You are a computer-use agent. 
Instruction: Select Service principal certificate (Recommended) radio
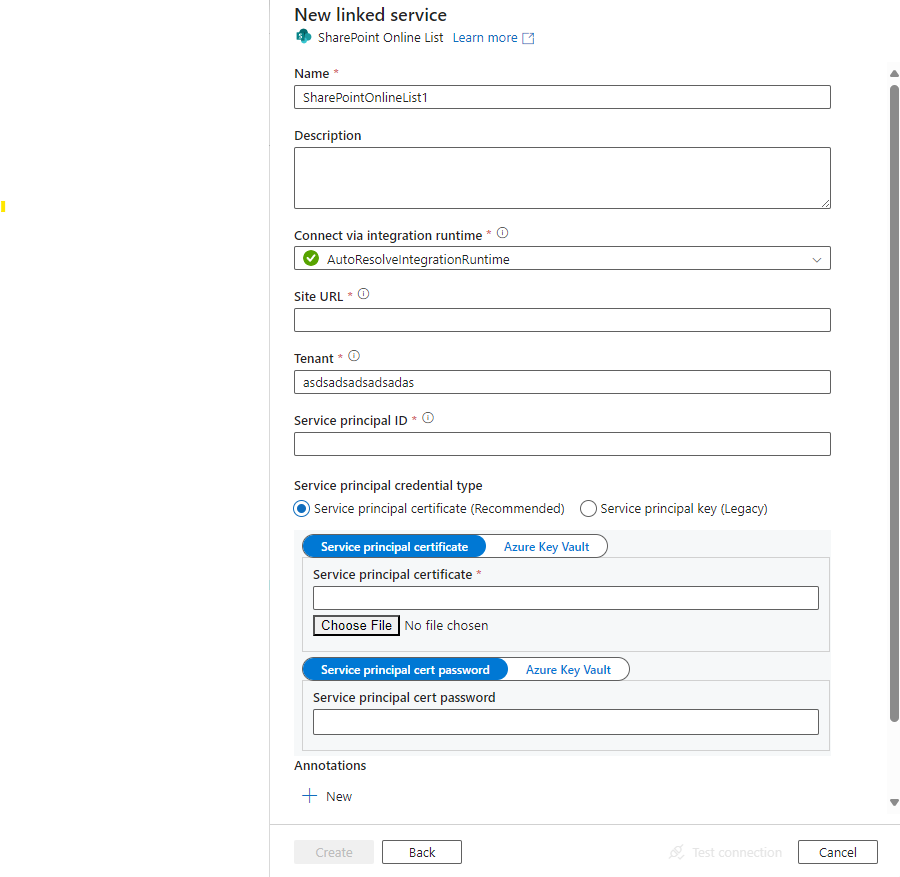point(301,509)
